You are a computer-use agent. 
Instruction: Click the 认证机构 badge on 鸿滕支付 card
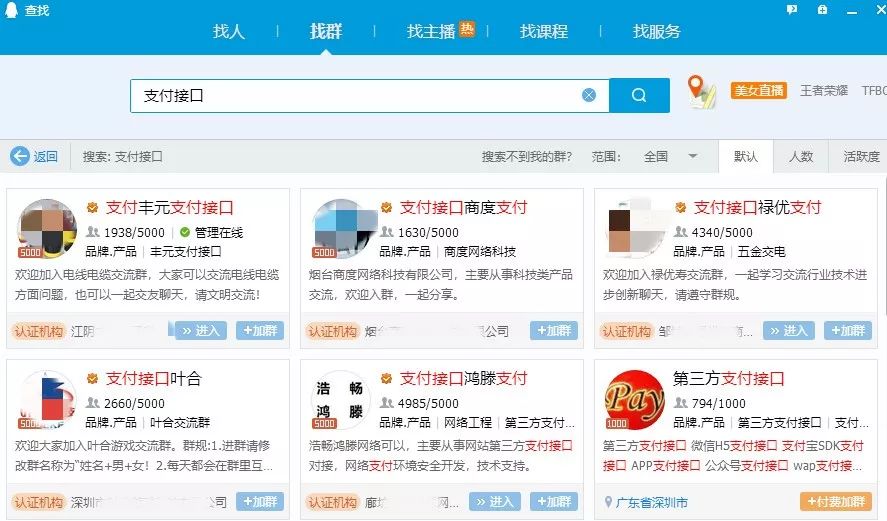pyautogui.click(x=333, y=502)
